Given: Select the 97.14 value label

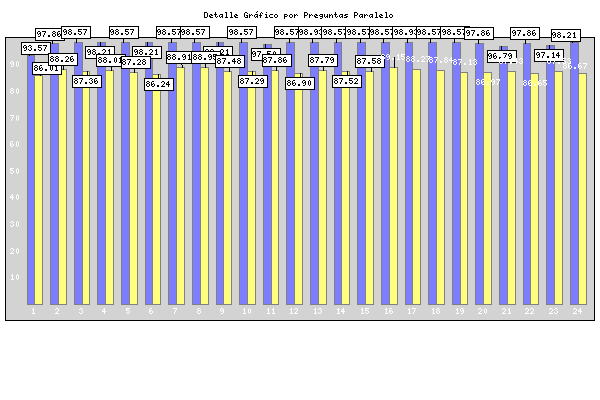Looking at the screenshot, I should (x=548, y=55).
